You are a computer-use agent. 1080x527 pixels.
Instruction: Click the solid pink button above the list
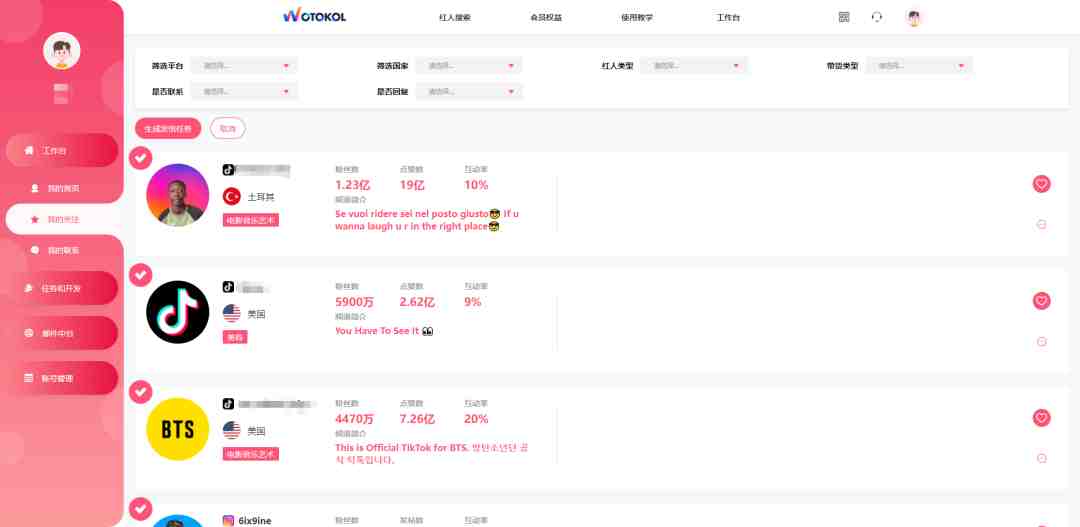168,128
